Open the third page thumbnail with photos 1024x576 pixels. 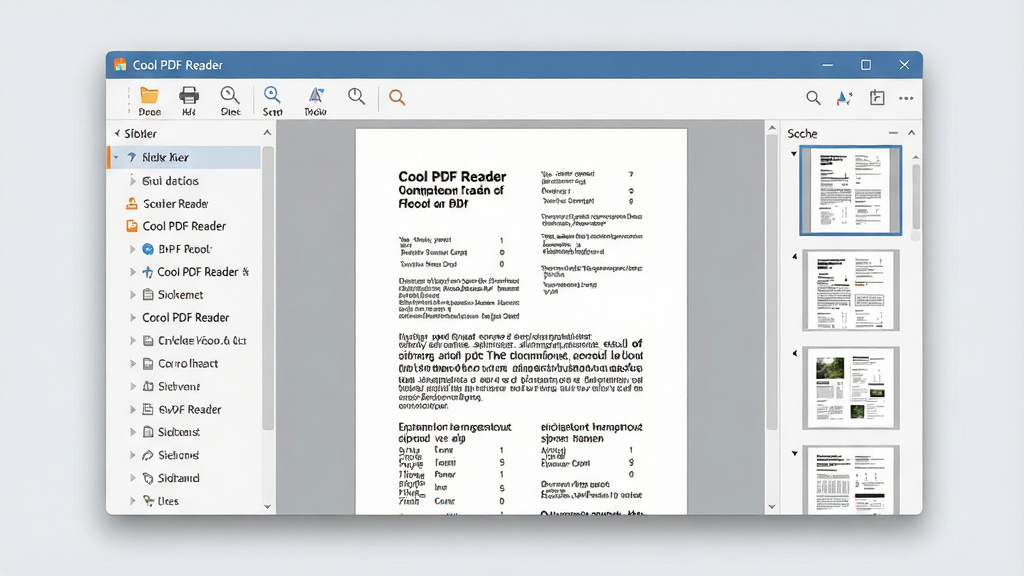(x=850, y=388)
